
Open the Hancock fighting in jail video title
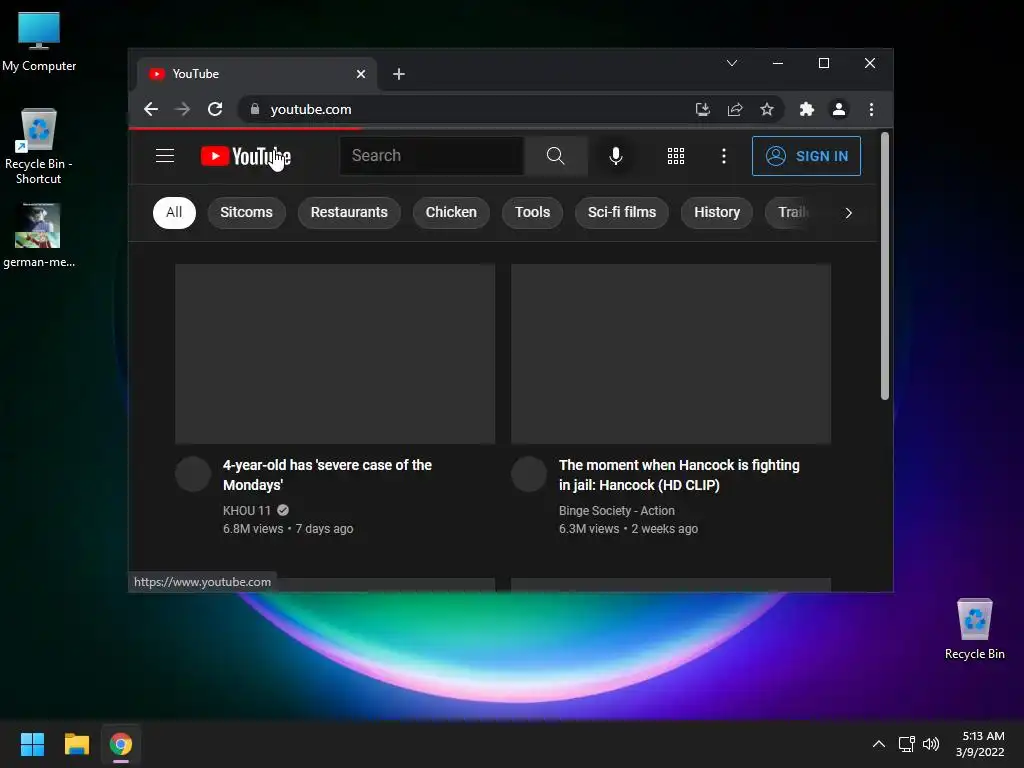point(679,475)
